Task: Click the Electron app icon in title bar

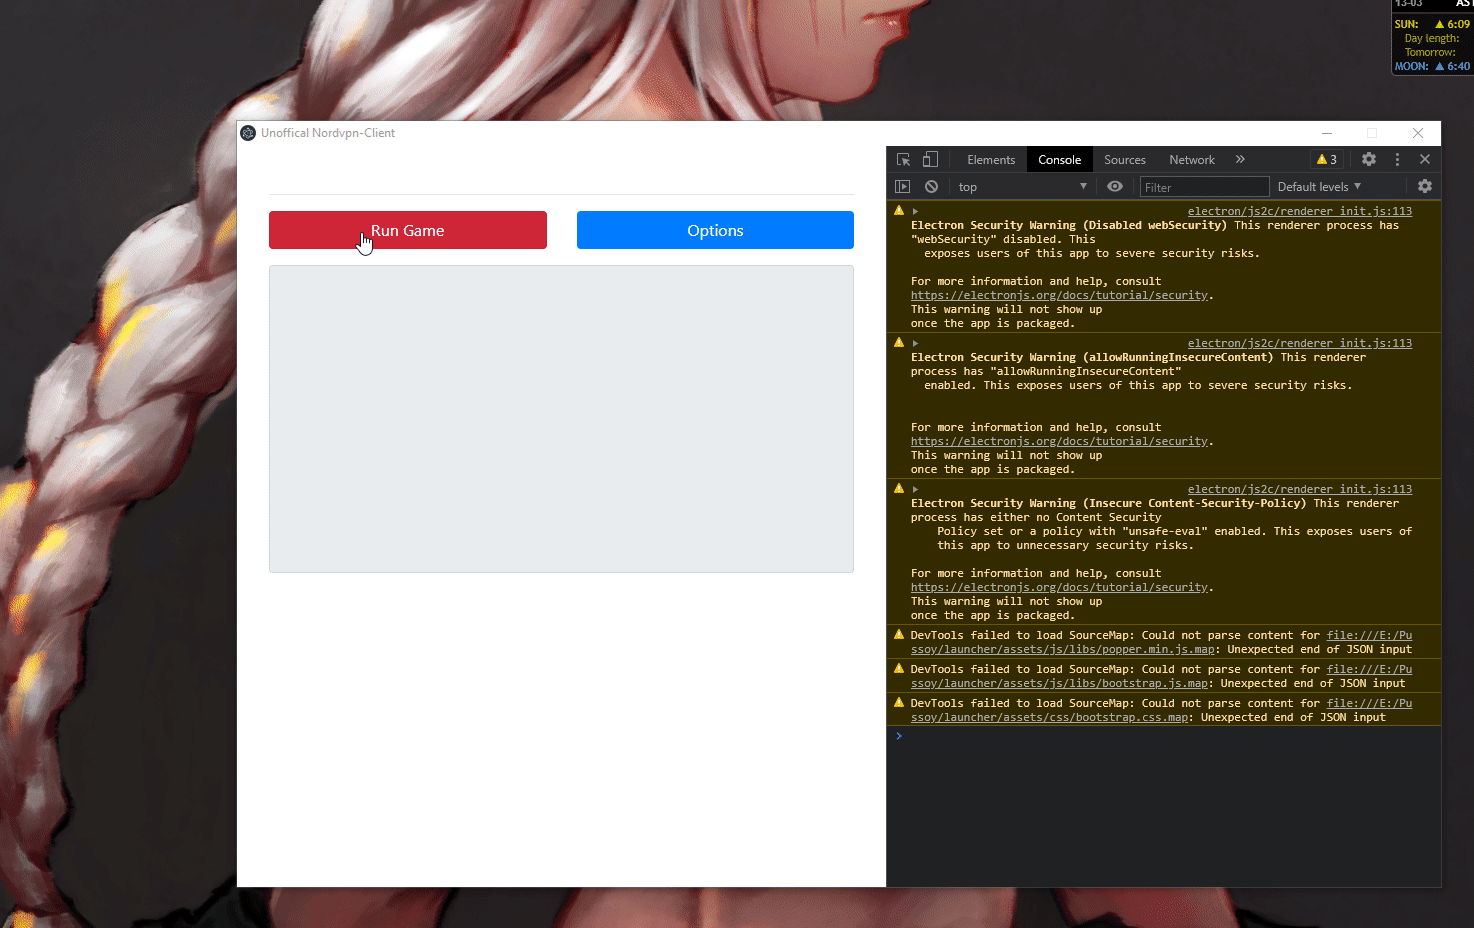Action: point(248,133)
